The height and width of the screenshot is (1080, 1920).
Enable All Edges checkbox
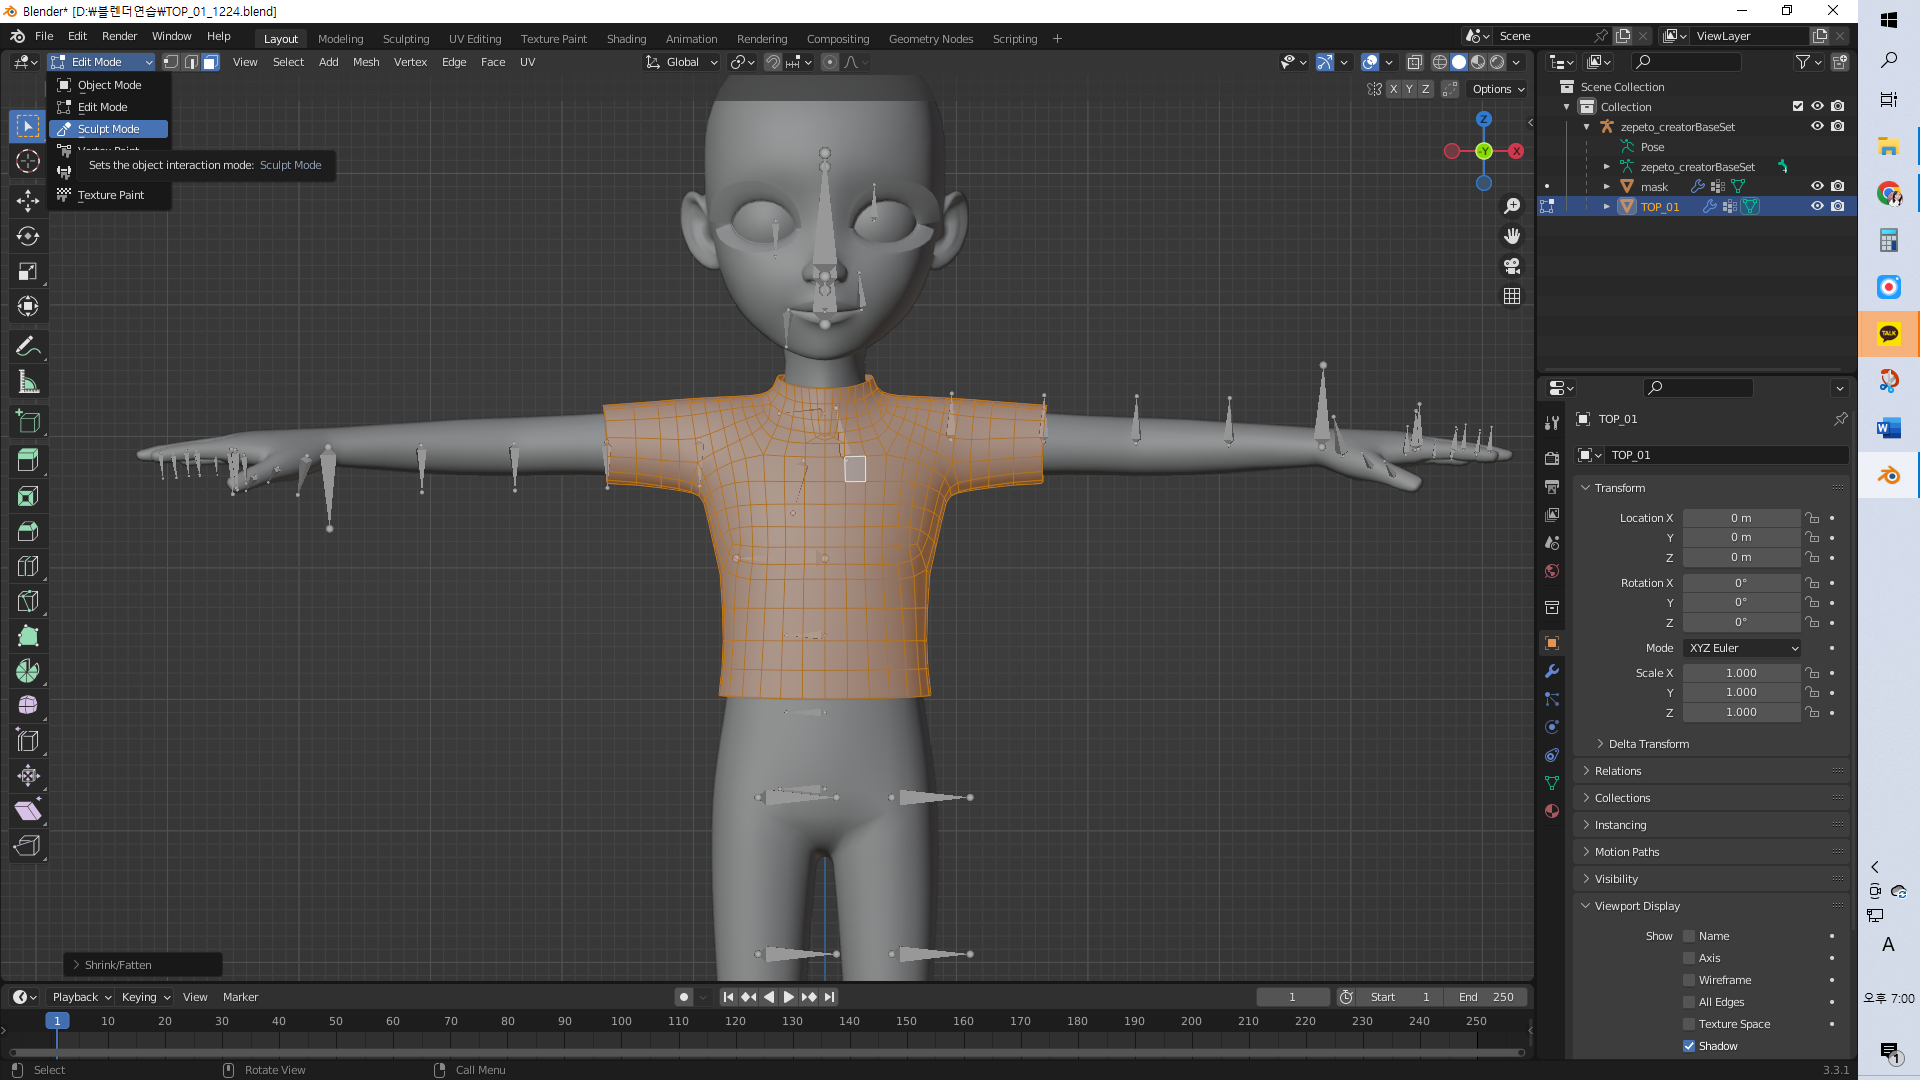[x=1689, y=1002]
